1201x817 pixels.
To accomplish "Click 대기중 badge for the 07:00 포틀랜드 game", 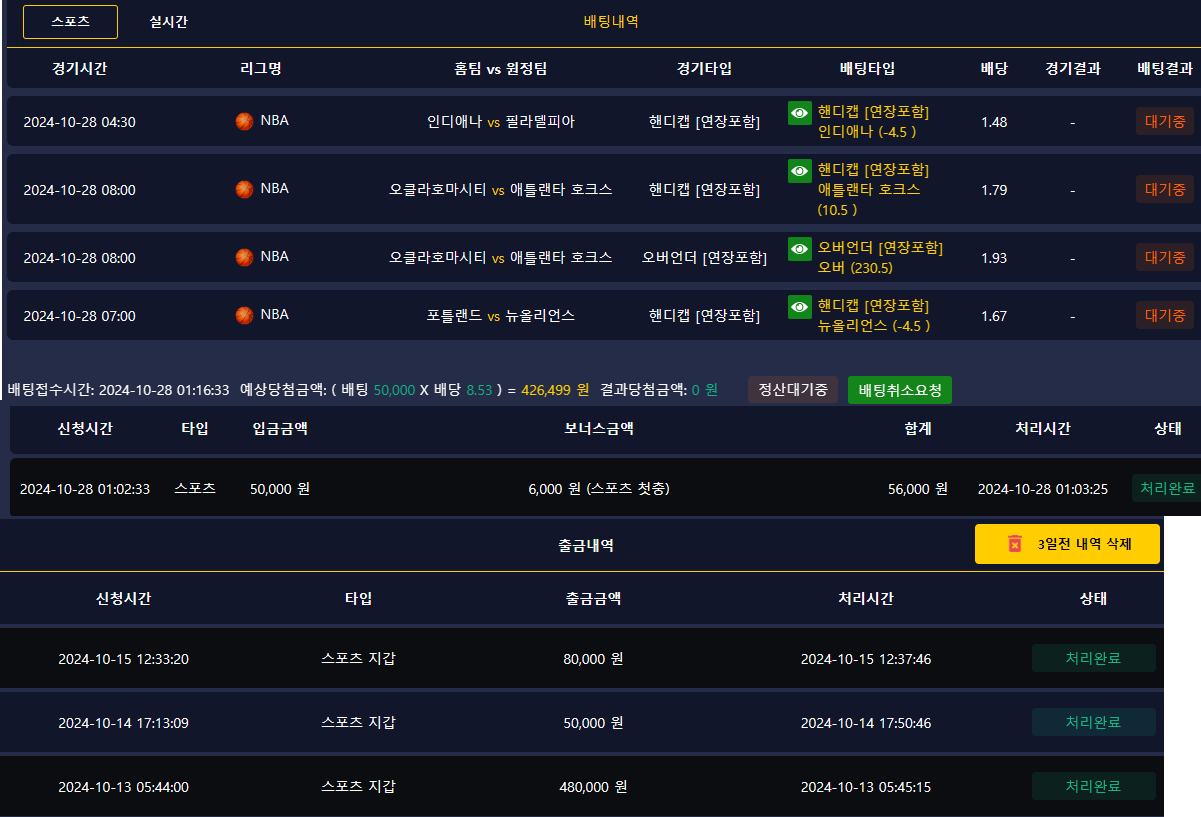I will pyautogui.click(x=1164, y=316).
